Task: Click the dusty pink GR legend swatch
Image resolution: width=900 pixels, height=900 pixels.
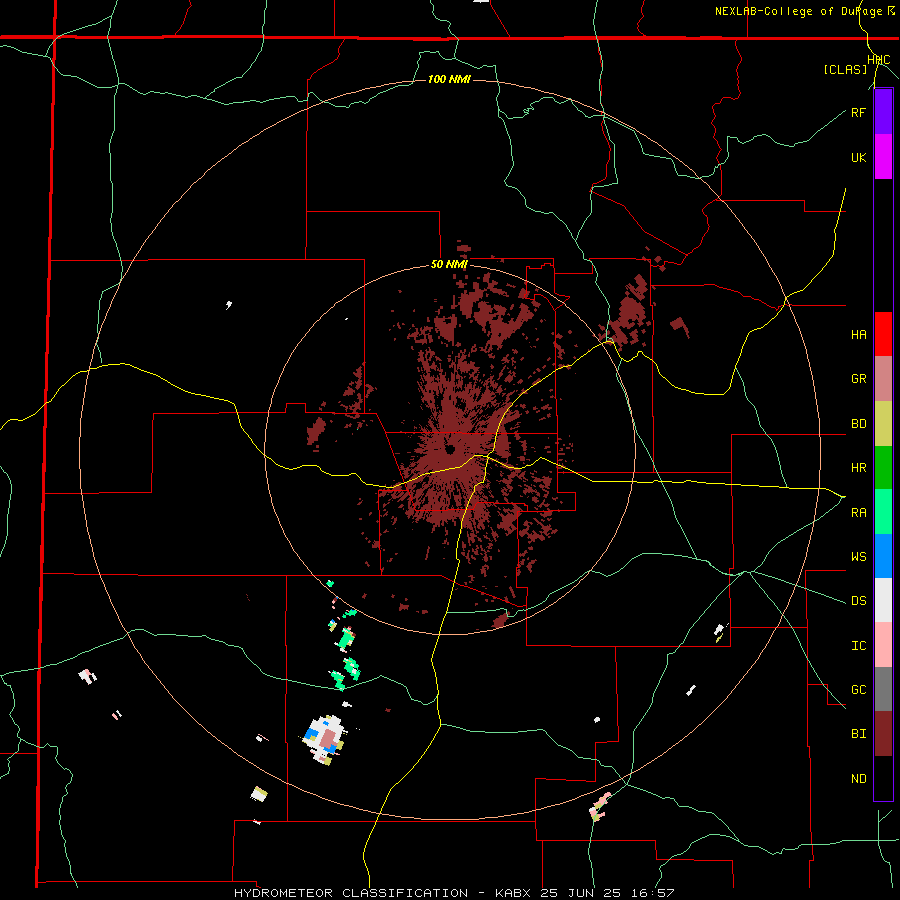Action: pyautogui.click(x=883, y=379)
